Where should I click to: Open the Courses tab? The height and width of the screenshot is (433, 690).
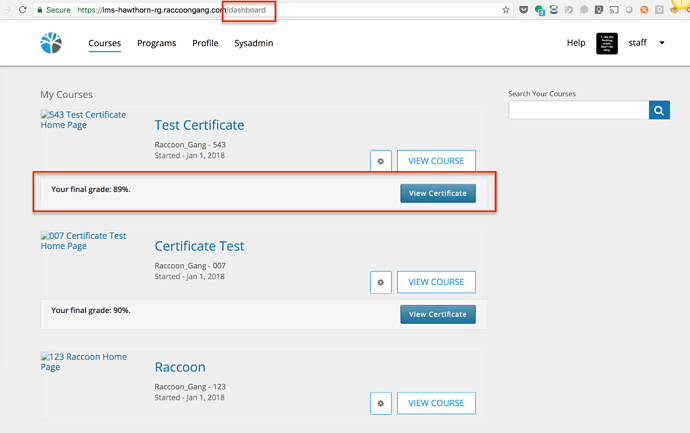104,44
